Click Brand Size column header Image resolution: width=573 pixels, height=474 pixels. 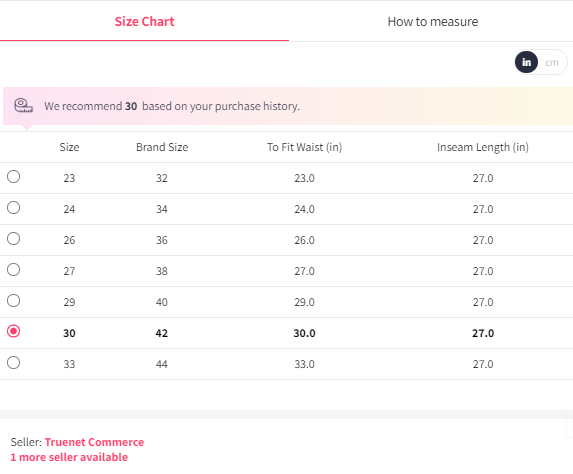pyautogui.click(x=162, y=147)
